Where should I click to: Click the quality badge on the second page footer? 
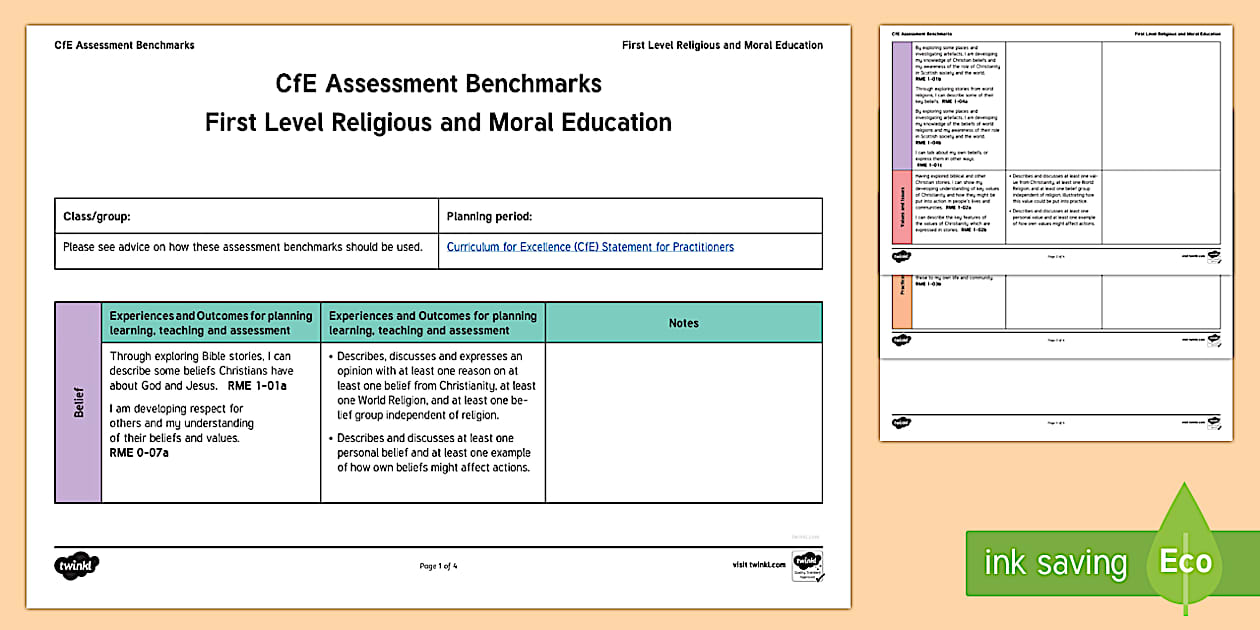click(x=1212, y=257)
